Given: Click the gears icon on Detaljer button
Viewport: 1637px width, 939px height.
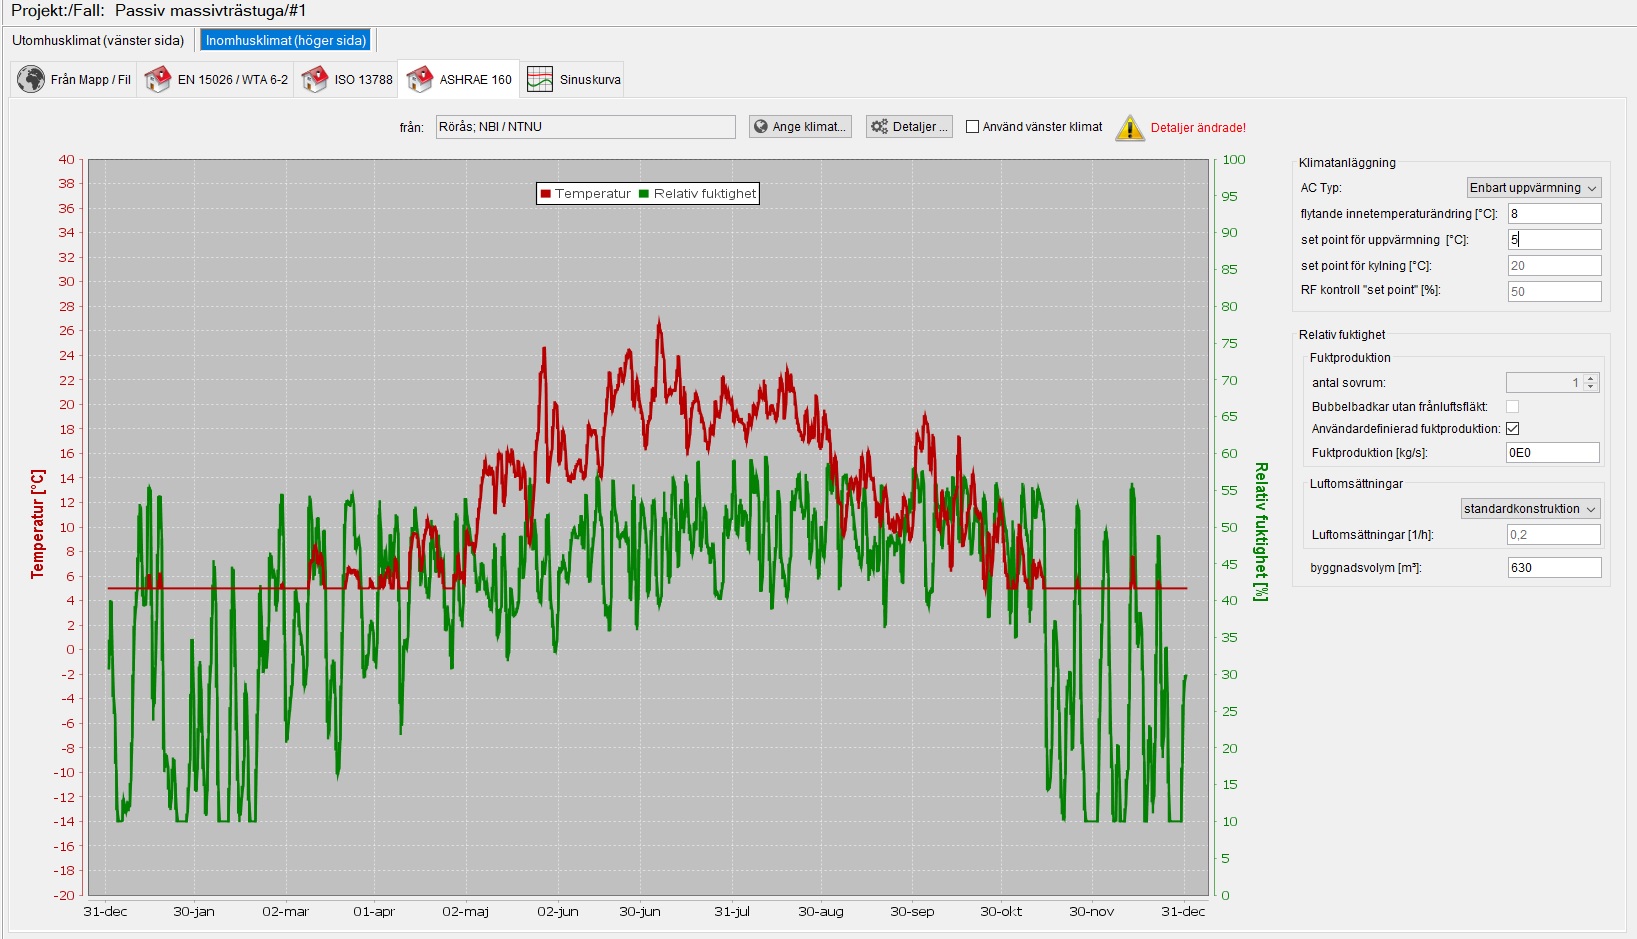Looking at the screenshot, I should (879, 127).
